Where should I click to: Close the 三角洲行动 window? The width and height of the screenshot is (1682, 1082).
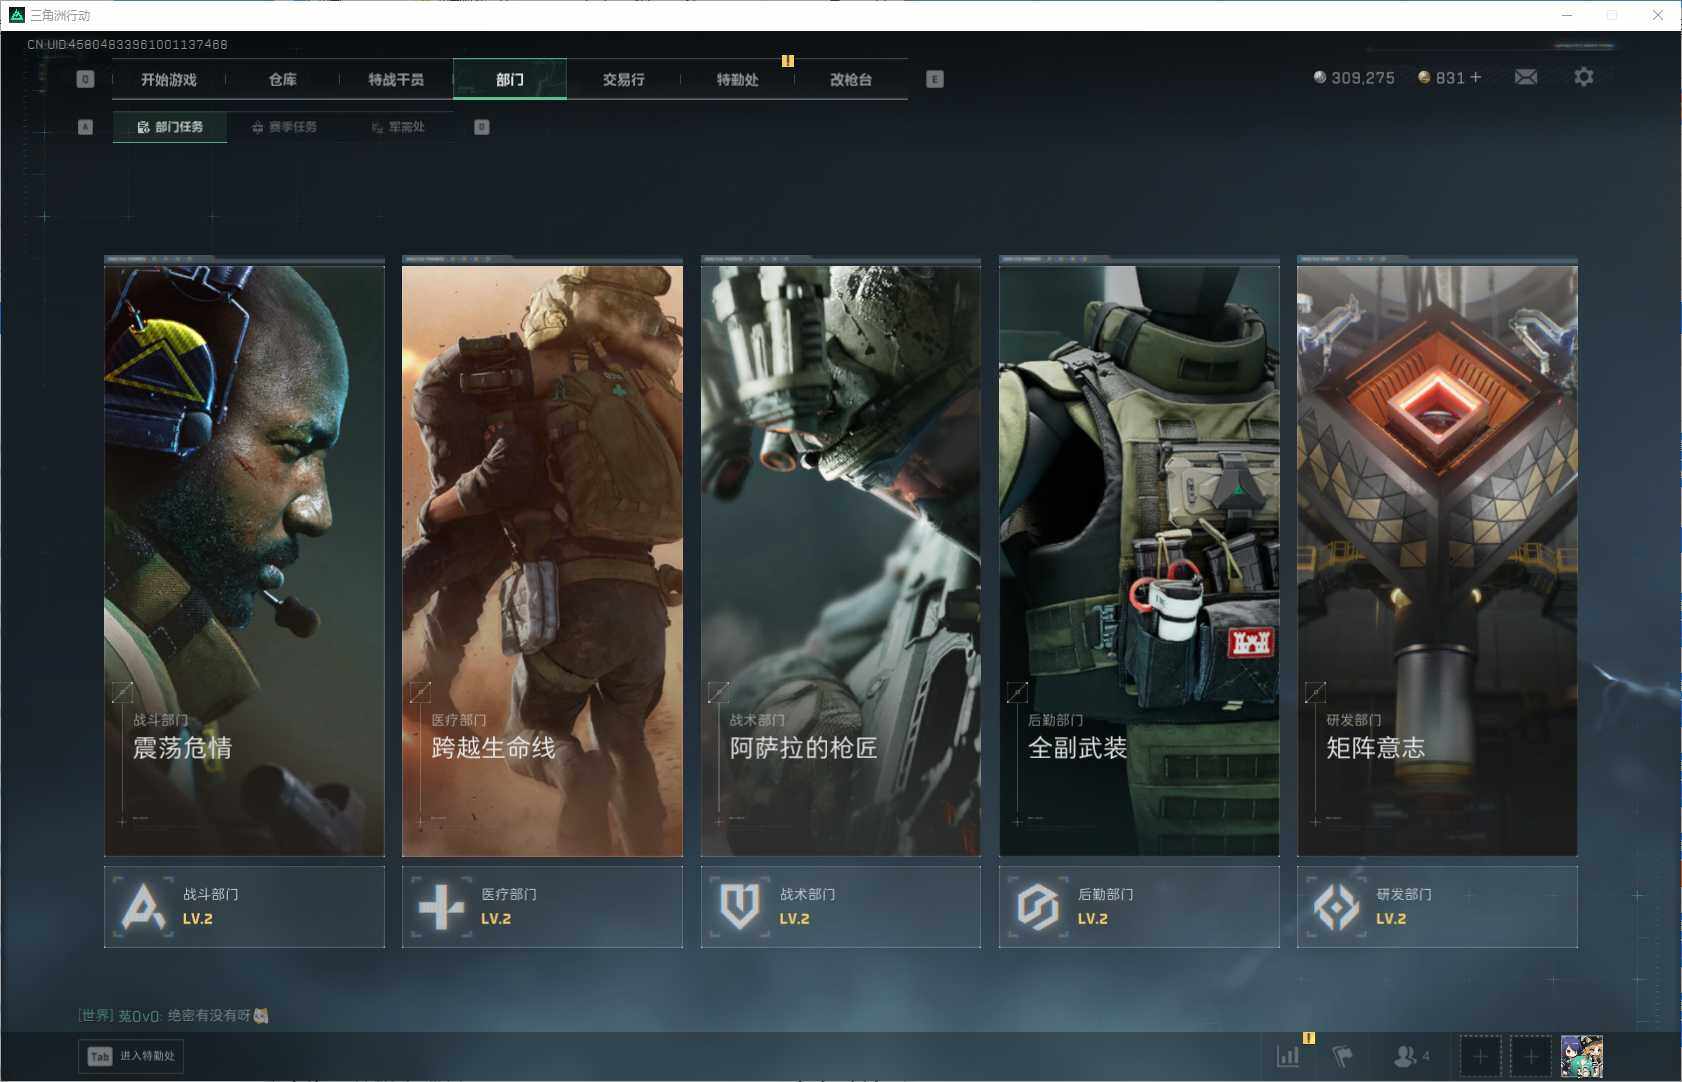point(1658,15)
